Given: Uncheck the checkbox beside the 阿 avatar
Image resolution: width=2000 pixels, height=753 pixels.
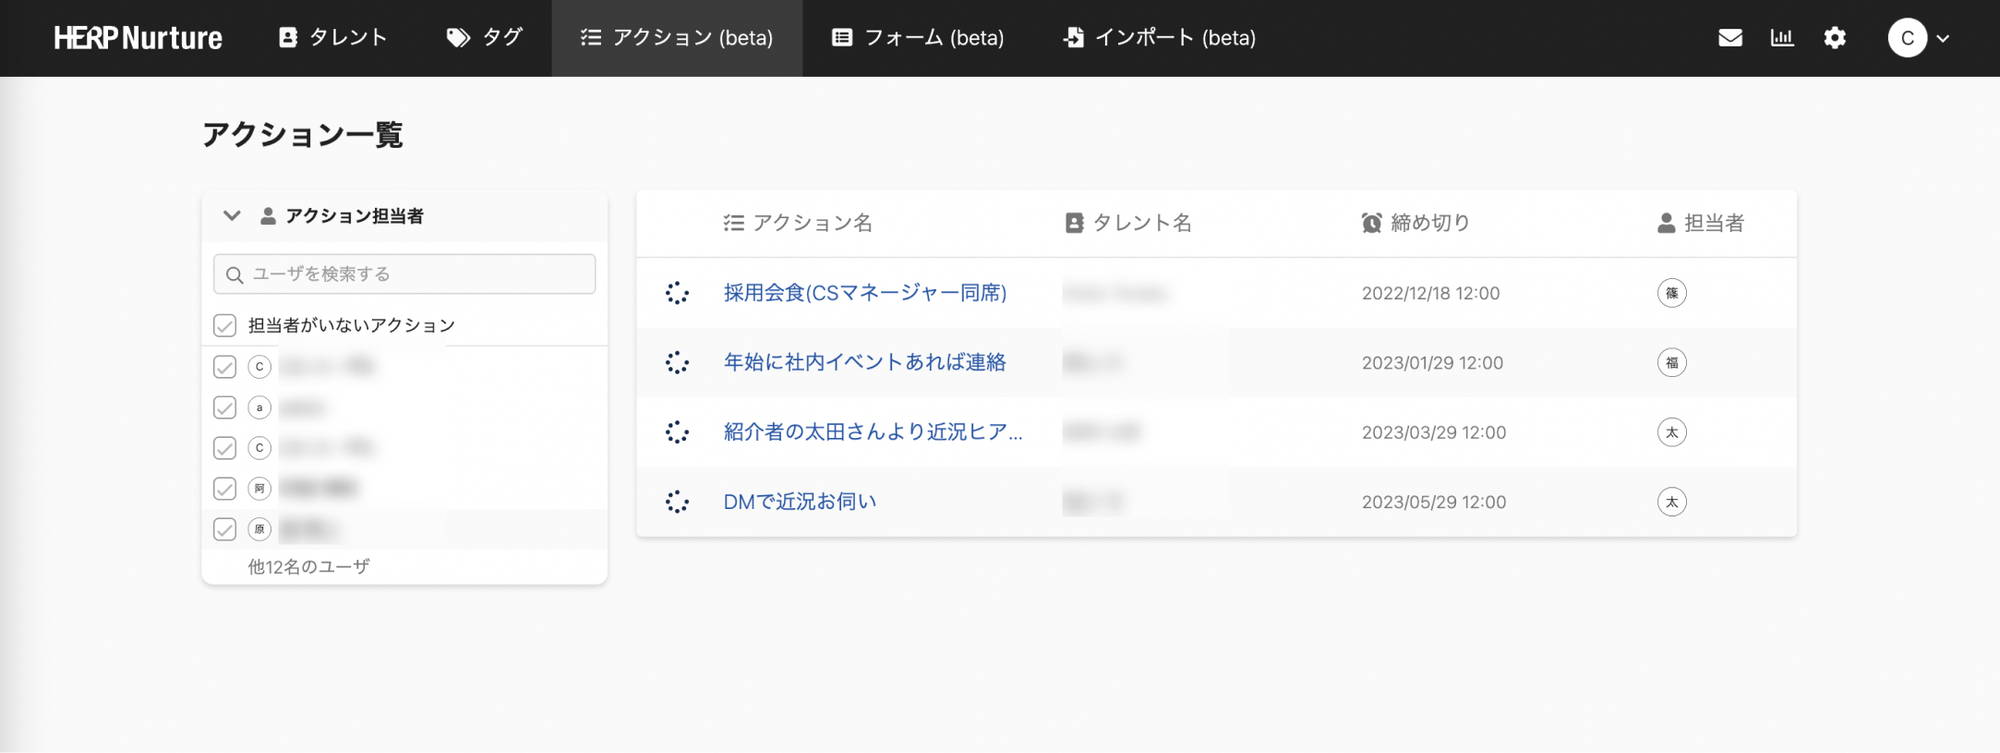Looking at the screenshot, I should pos(225,489).
